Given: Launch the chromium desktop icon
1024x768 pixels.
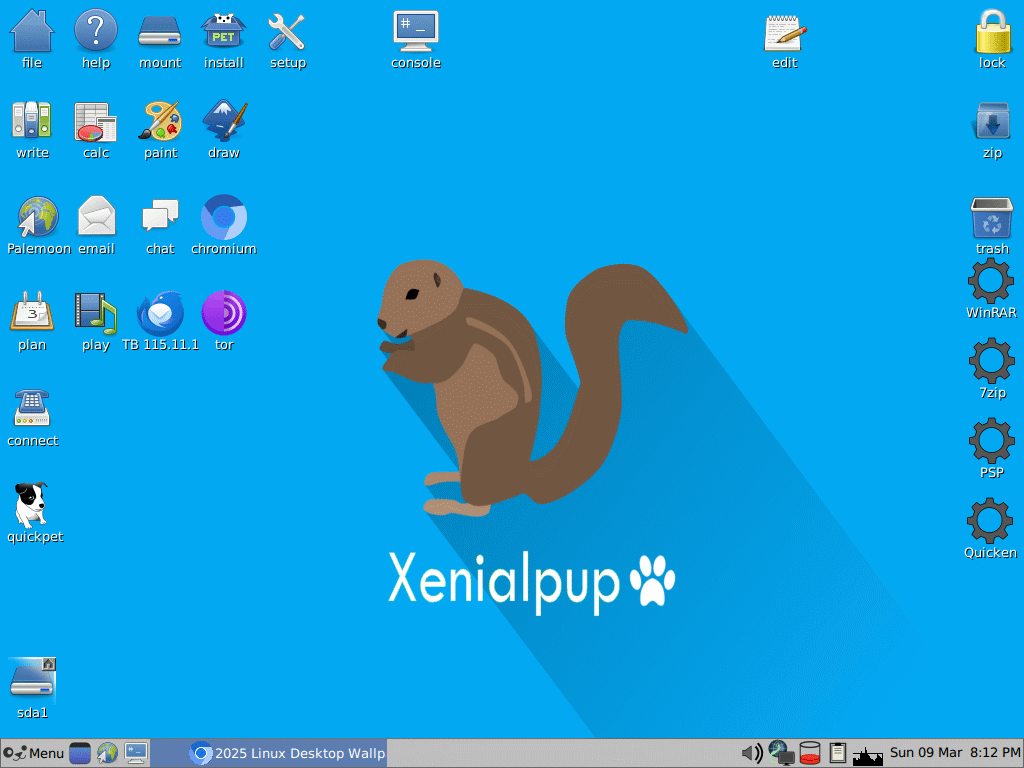Looking at the screenshot, I should point(223,217).
